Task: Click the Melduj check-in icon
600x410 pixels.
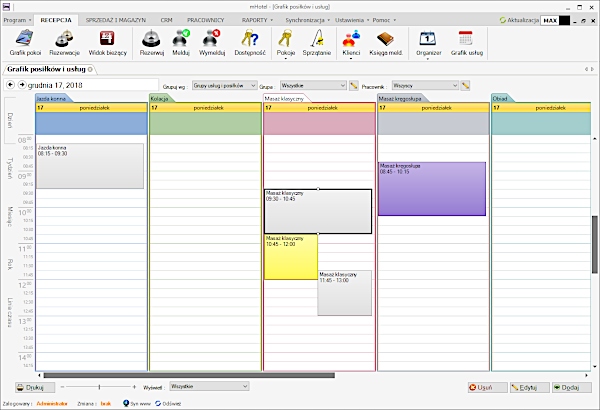Action: (x=181, y=41)
